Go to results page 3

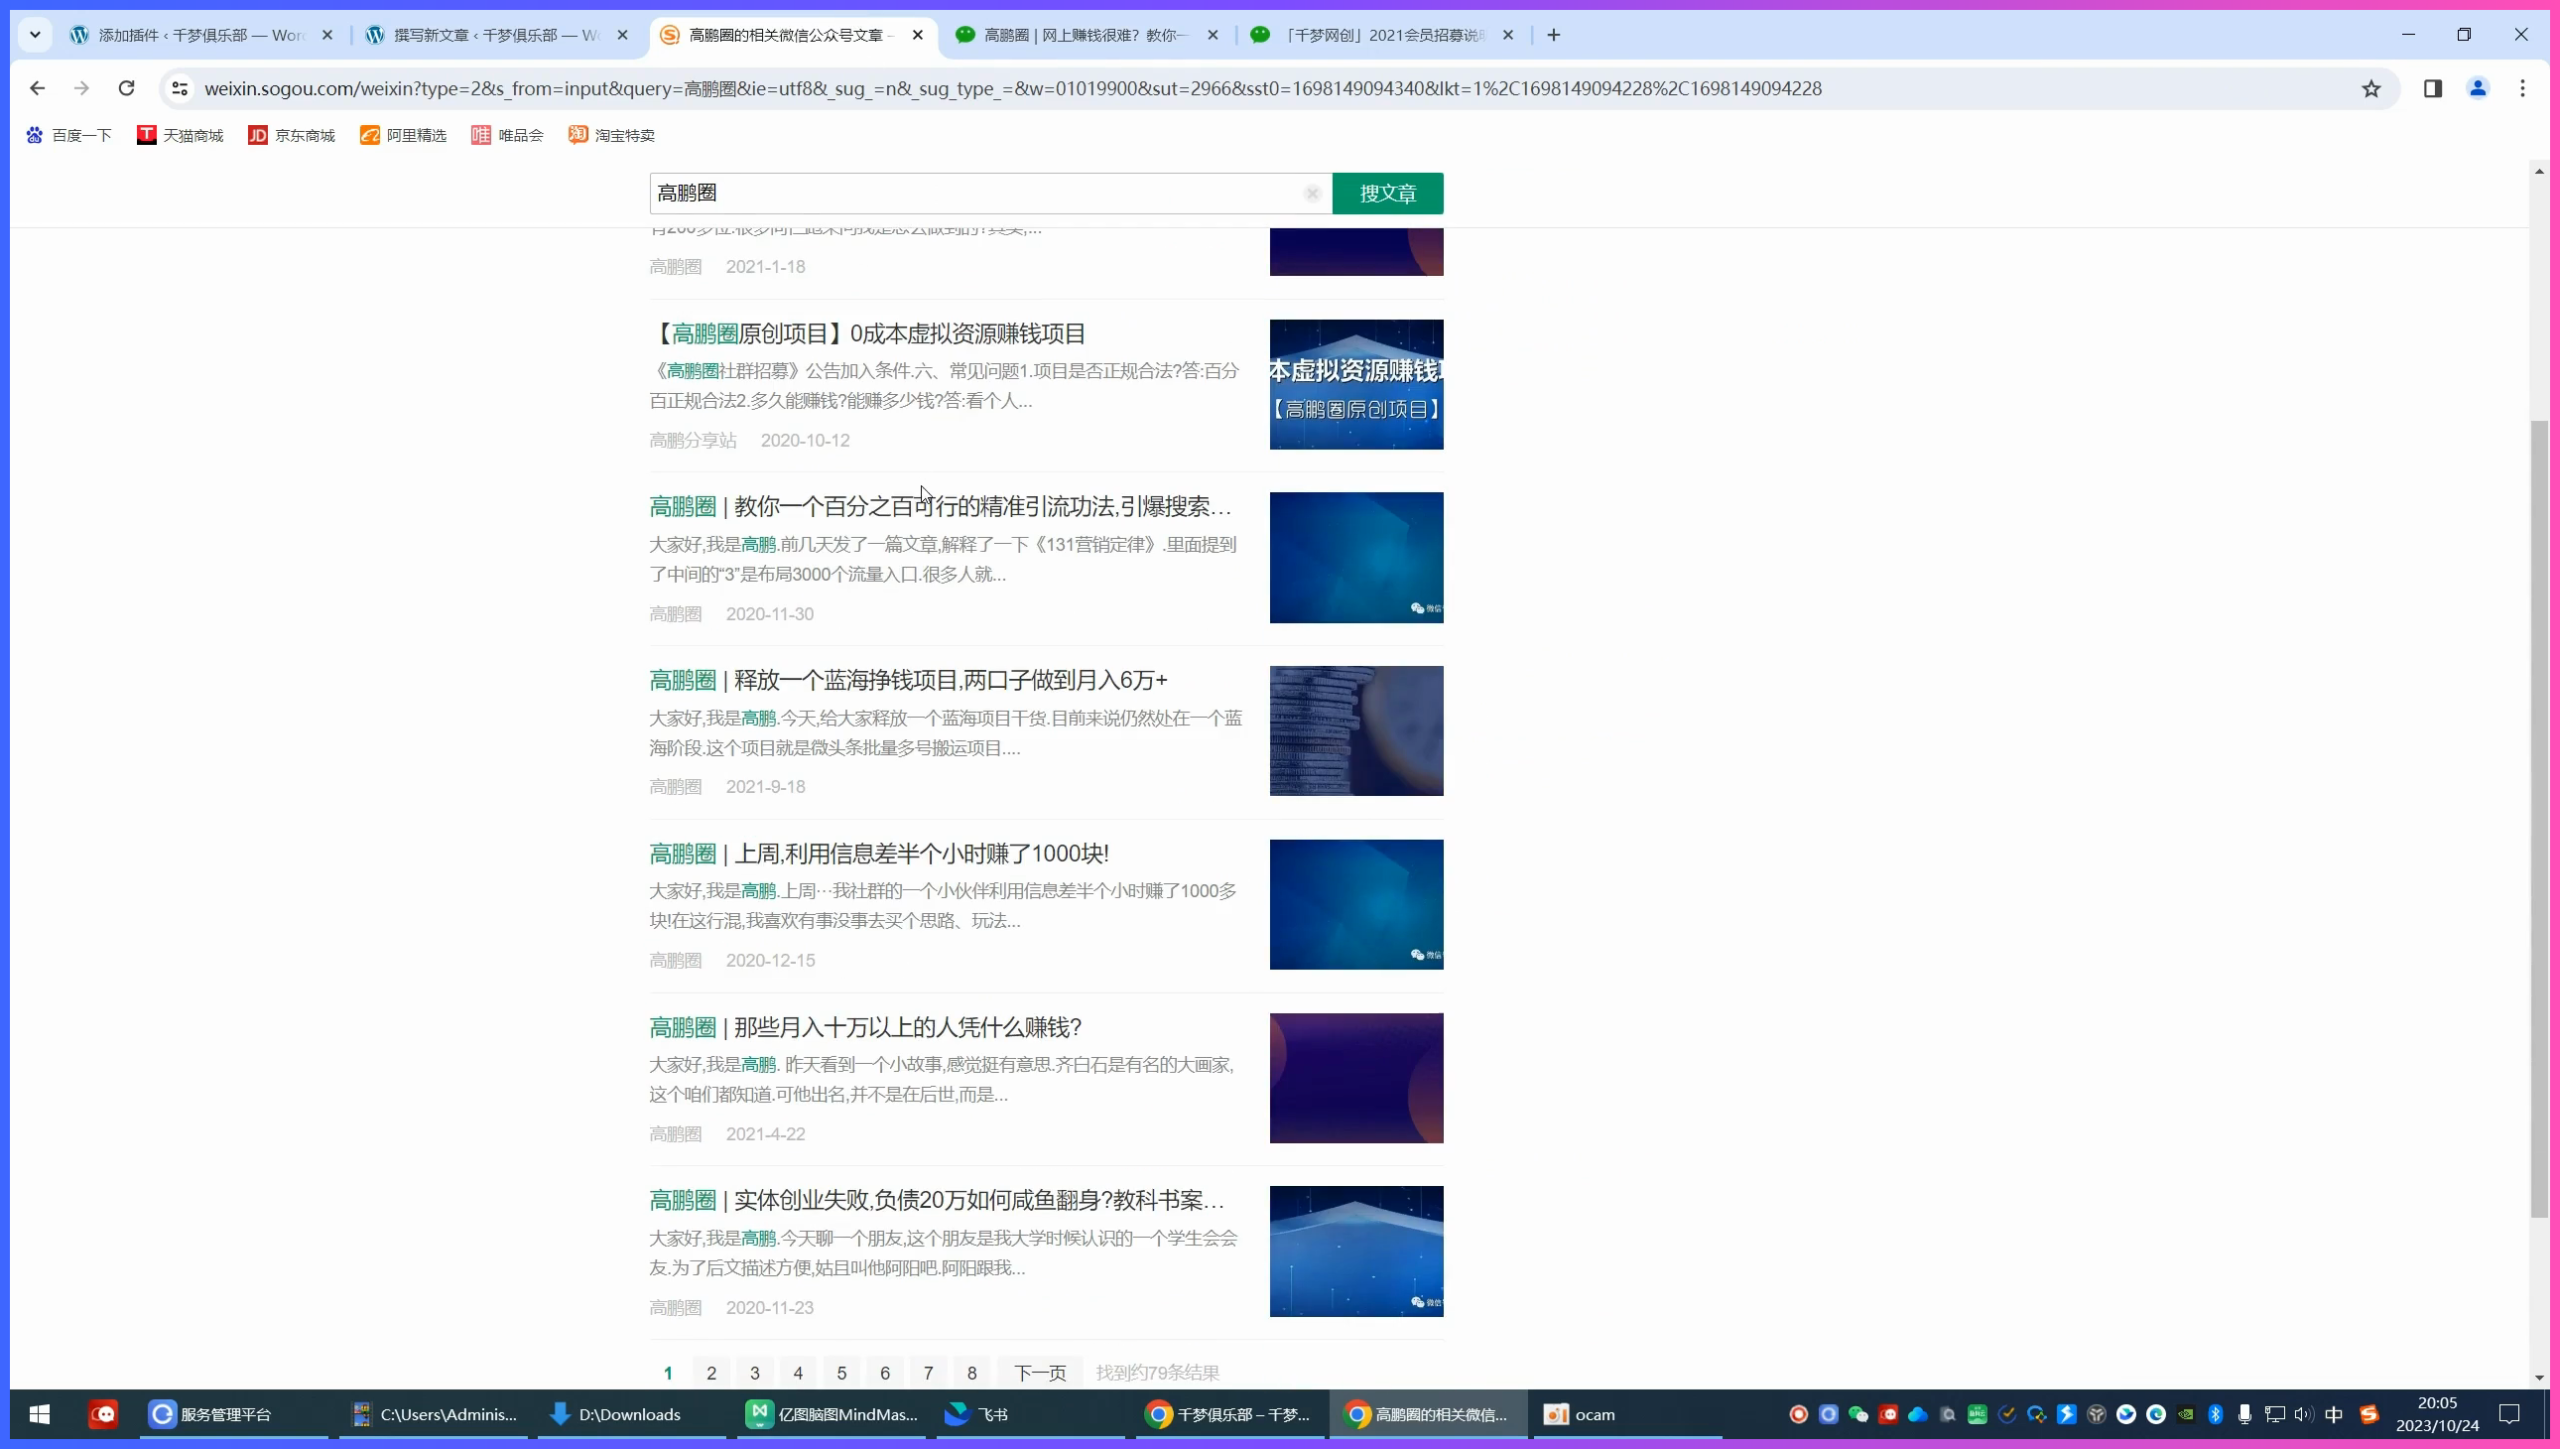[755, 1373]
